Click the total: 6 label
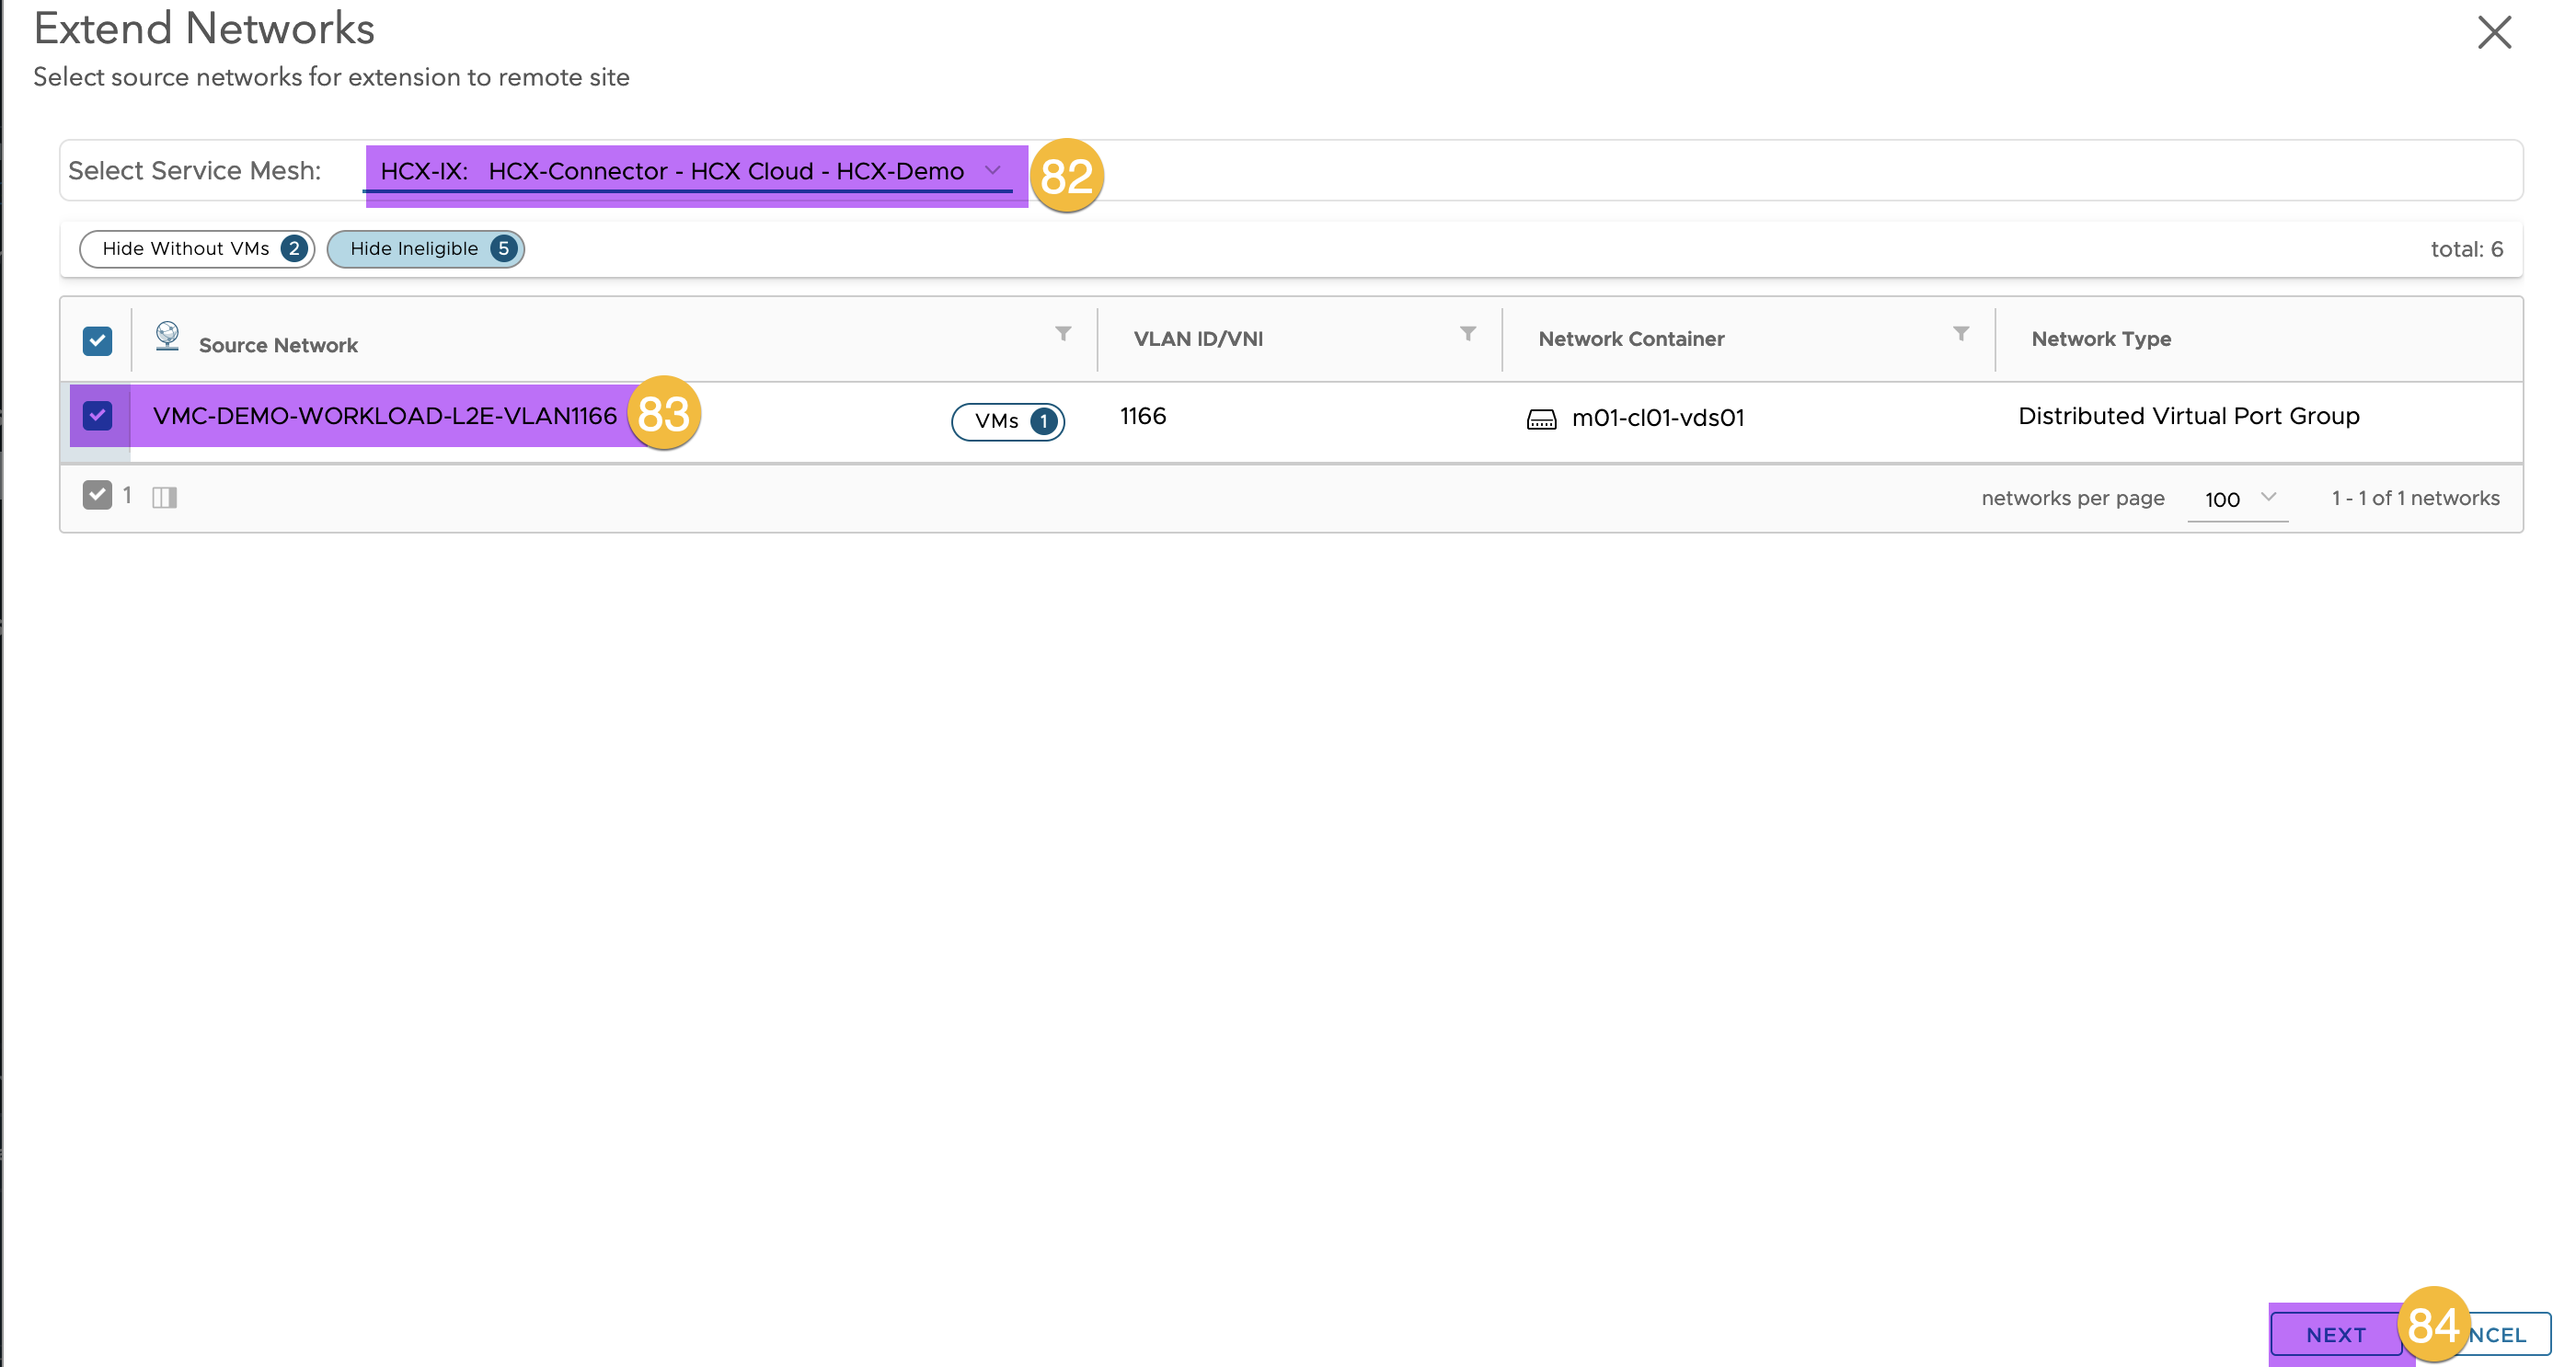The width and height of the screenshot is (2576, 1367). click(2466, 249)
